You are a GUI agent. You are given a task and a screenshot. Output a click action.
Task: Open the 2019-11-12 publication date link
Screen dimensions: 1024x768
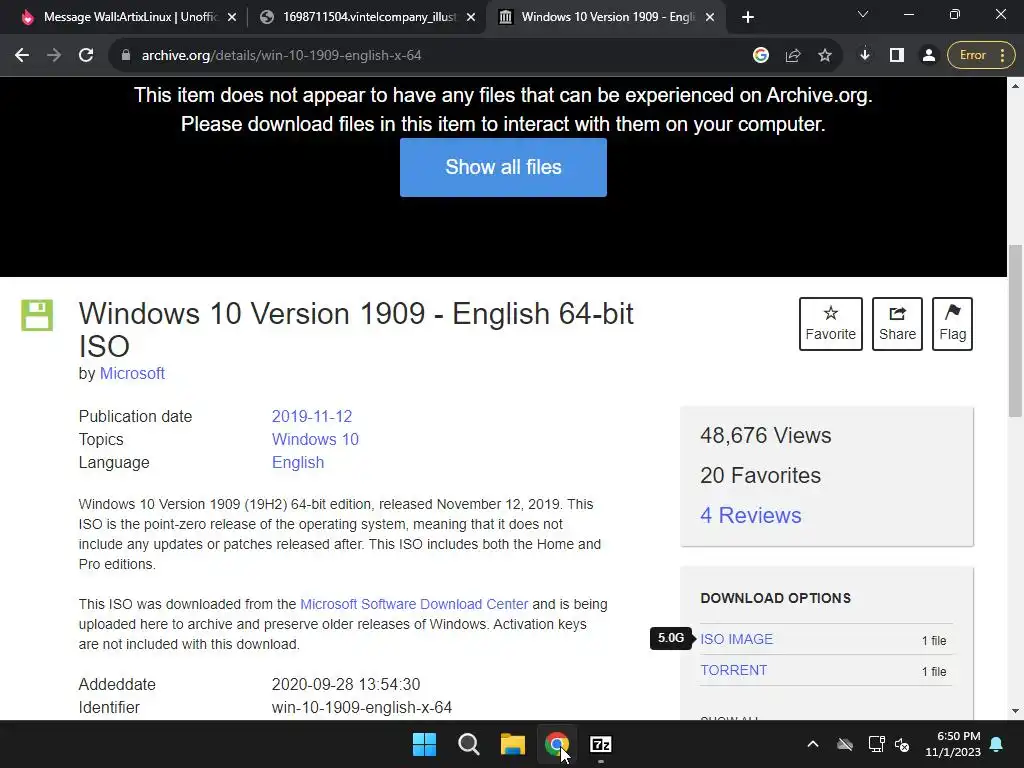pos(312,417)
